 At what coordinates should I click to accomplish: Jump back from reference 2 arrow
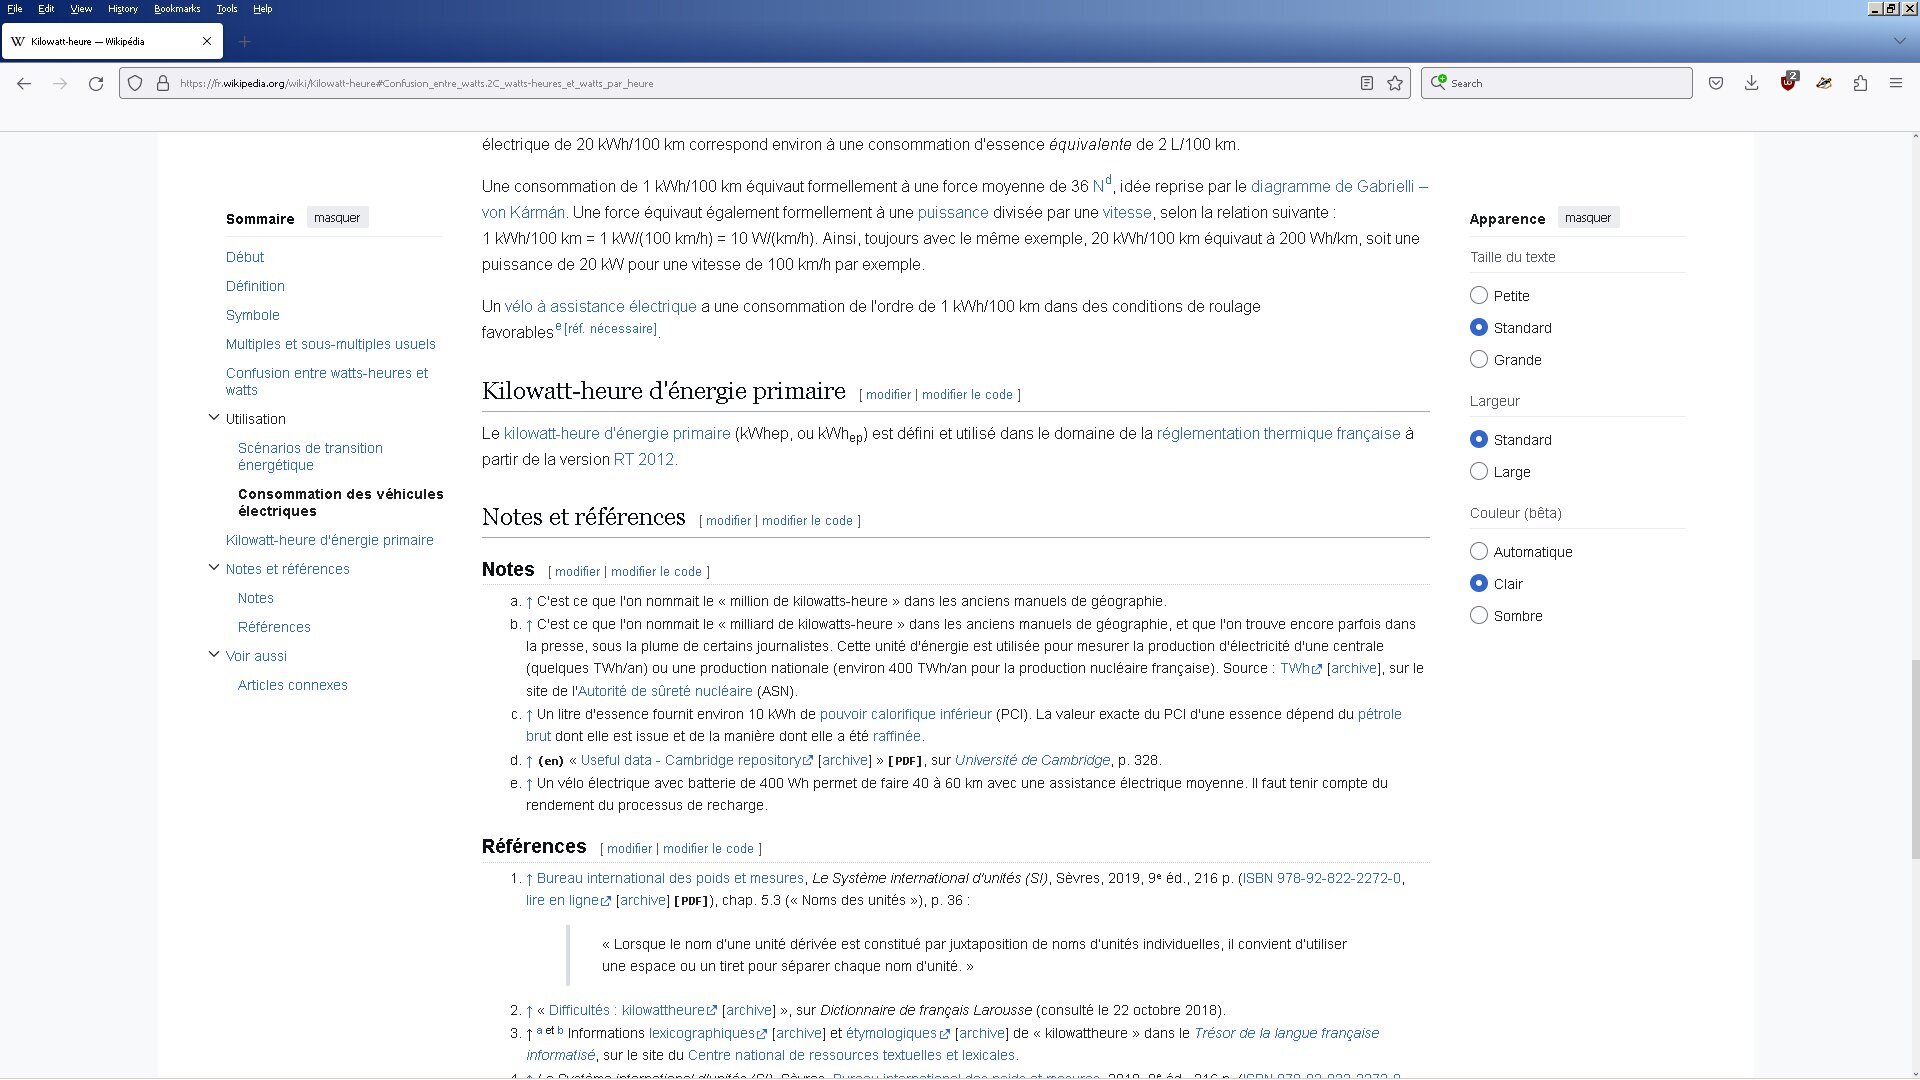[529, 1011]
